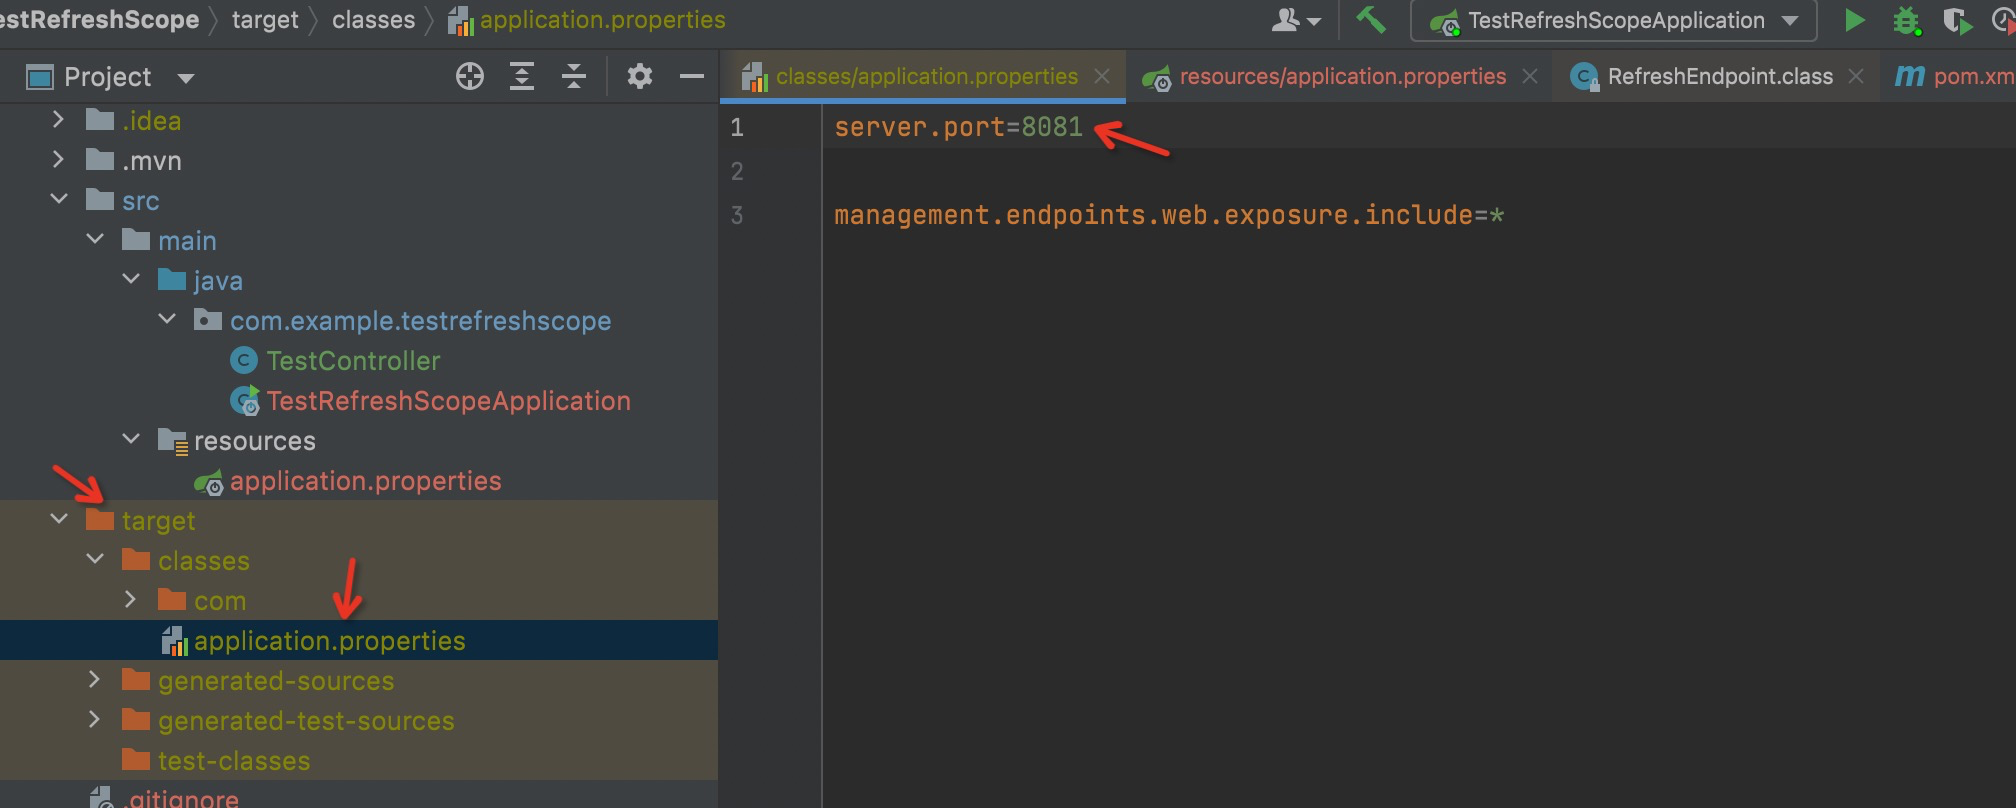
Task: Click classes in navigation breadcrumb
Action: (373, 20)
